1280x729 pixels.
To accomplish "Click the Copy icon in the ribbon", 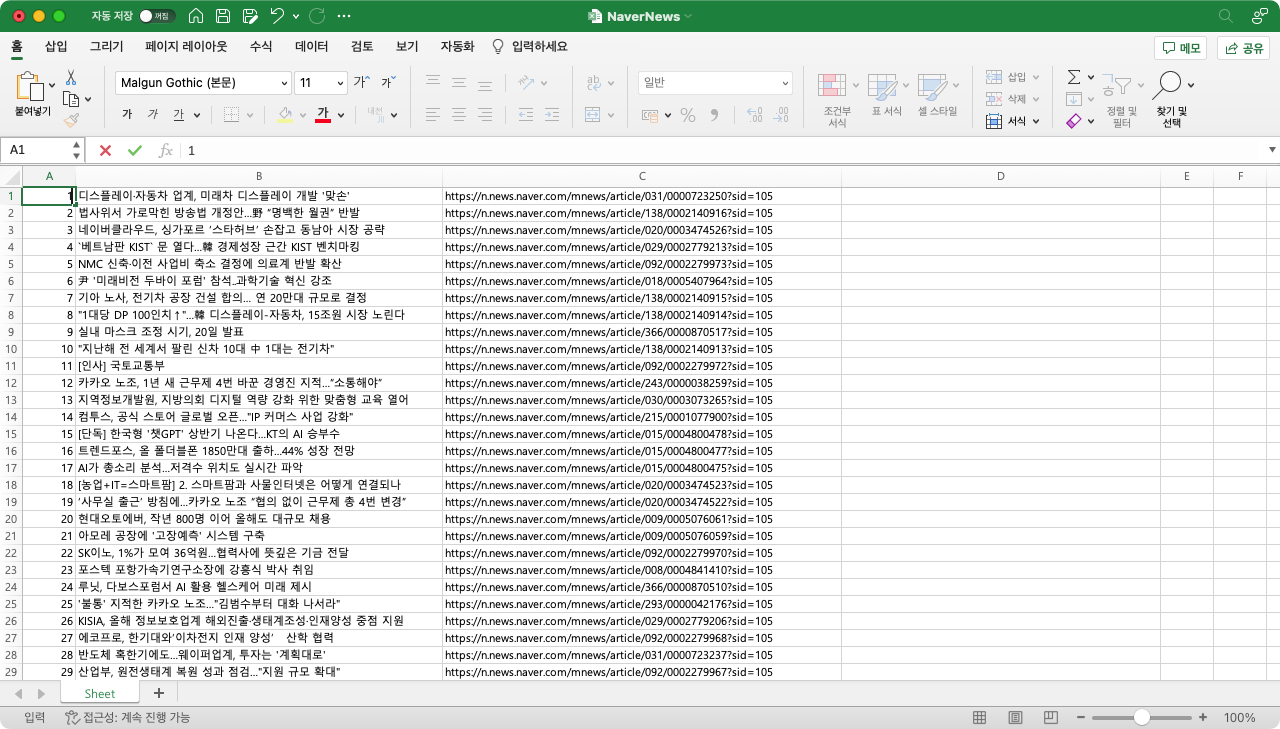I will (71, 99).
